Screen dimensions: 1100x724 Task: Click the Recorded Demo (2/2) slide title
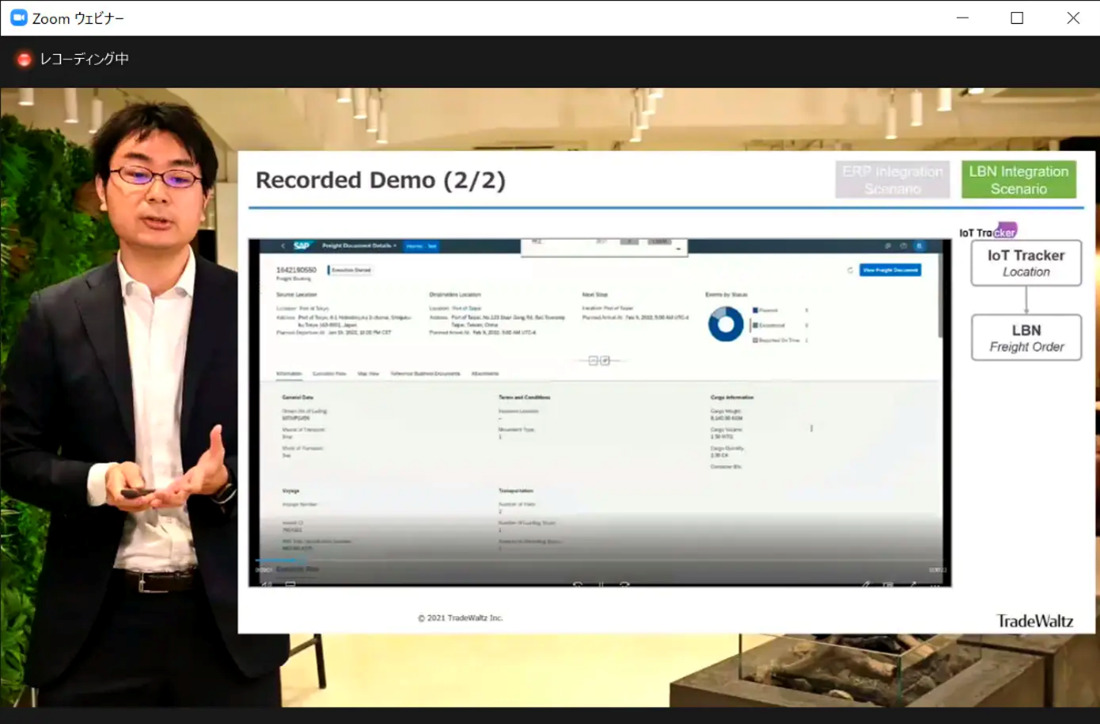(380, 180)
